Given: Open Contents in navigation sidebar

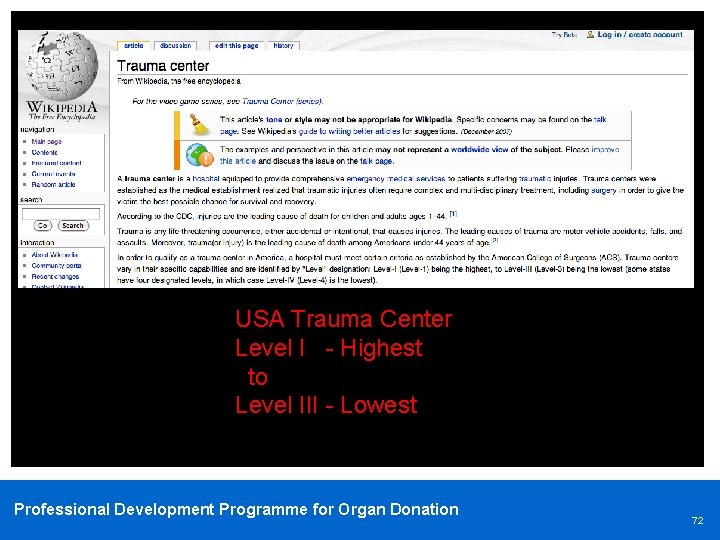Looking at the screenshot, I should point(45,152).
